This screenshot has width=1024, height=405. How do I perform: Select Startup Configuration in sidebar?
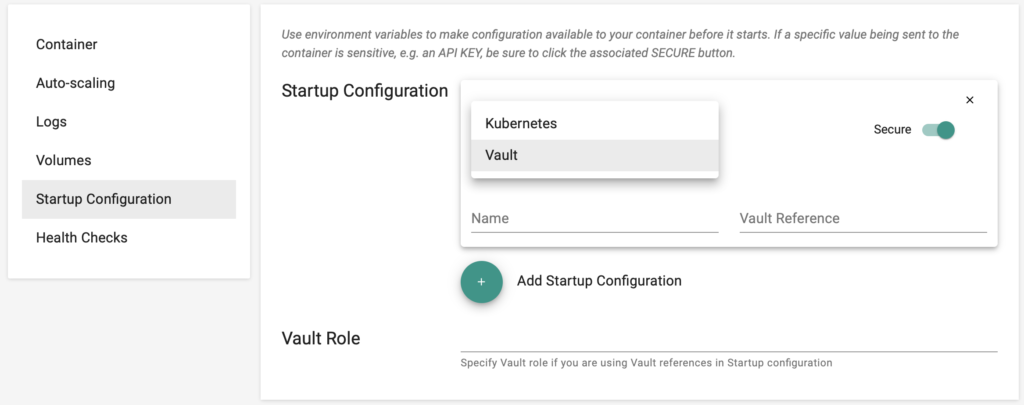[104, 199]
